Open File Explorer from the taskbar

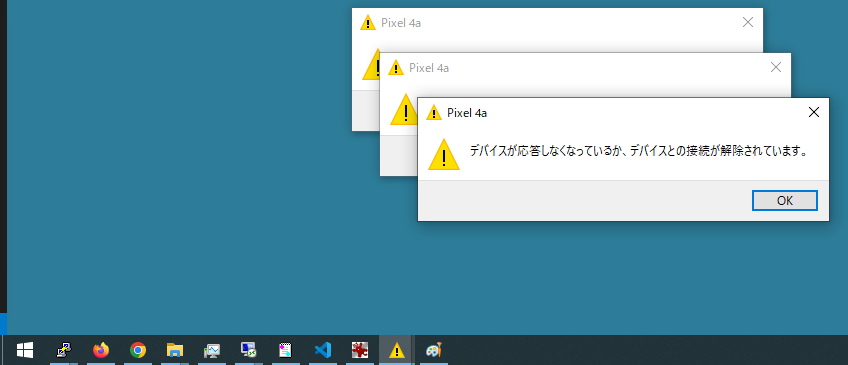(x=175, y=350)
